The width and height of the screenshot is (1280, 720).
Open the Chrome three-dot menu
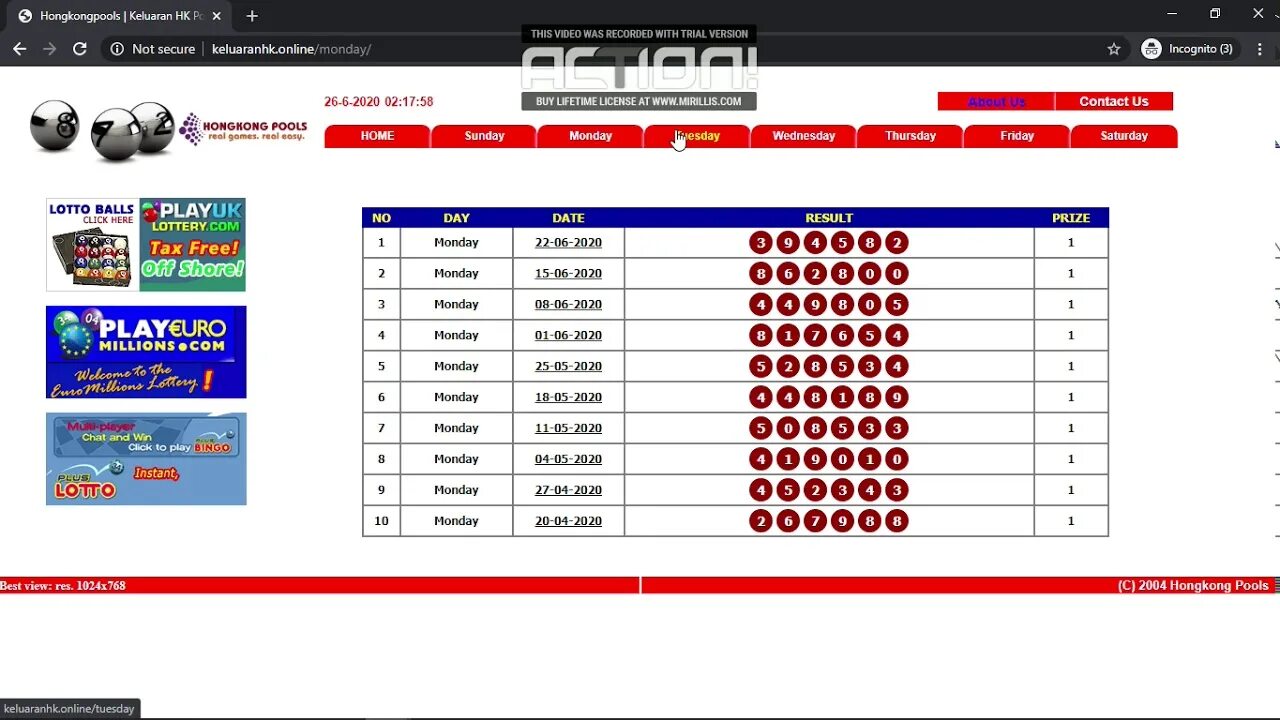point(1259,49)
